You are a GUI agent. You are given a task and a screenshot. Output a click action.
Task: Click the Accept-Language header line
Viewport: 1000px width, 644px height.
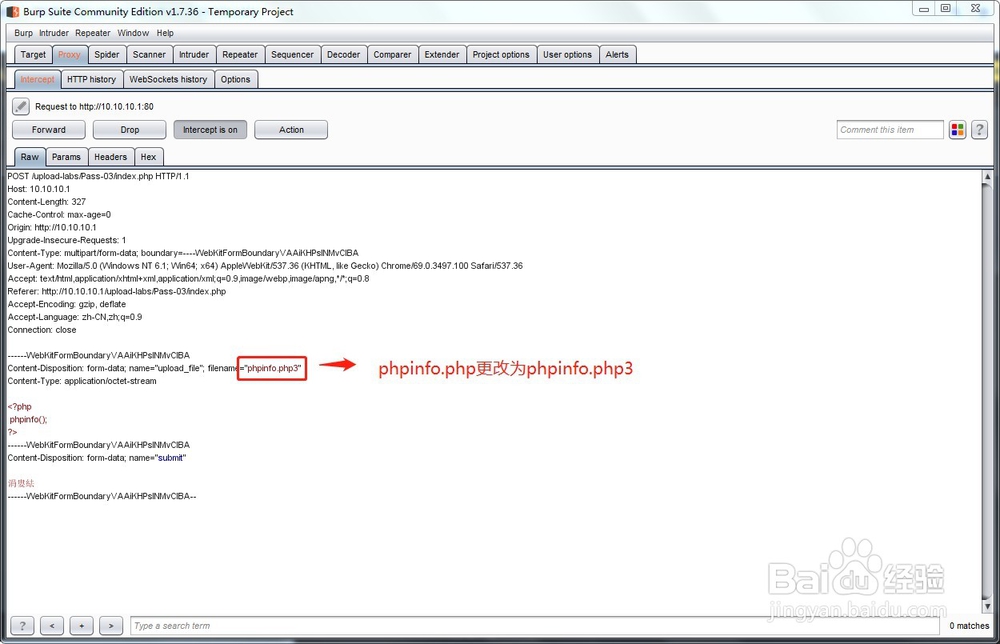pyautogui.click(x=75, y=316)
